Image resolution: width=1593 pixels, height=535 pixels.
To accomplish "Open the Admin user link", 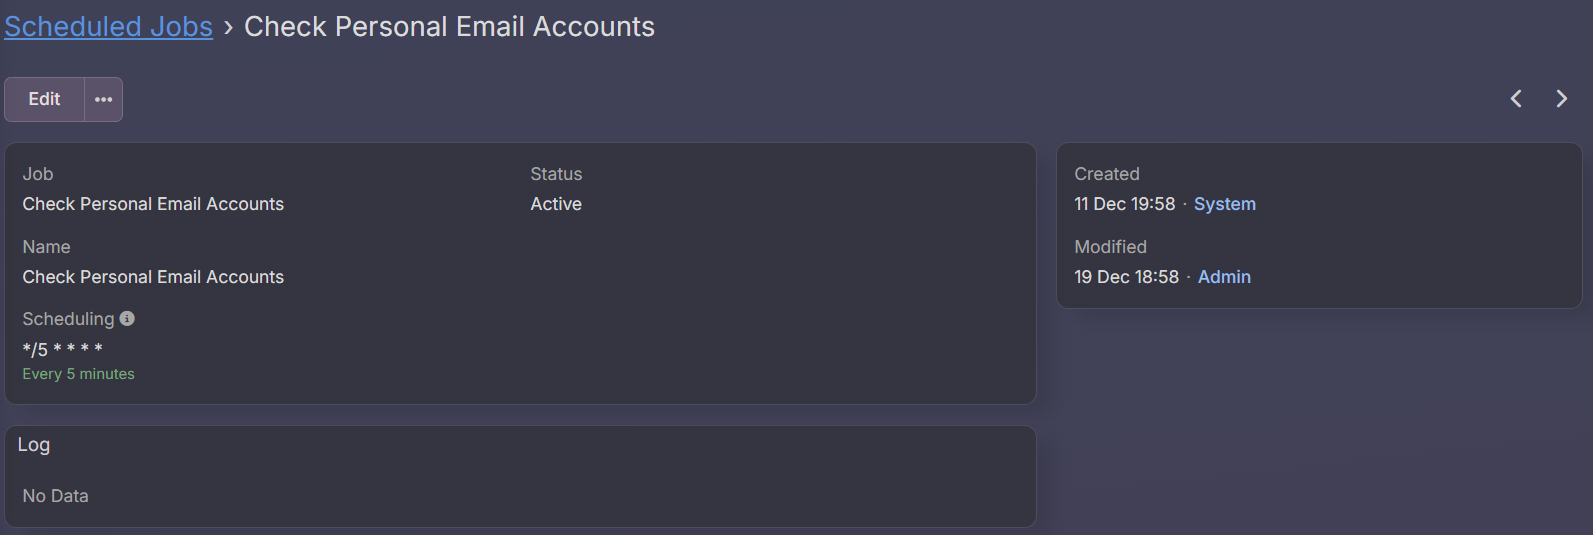I will tap(1224, 277).
